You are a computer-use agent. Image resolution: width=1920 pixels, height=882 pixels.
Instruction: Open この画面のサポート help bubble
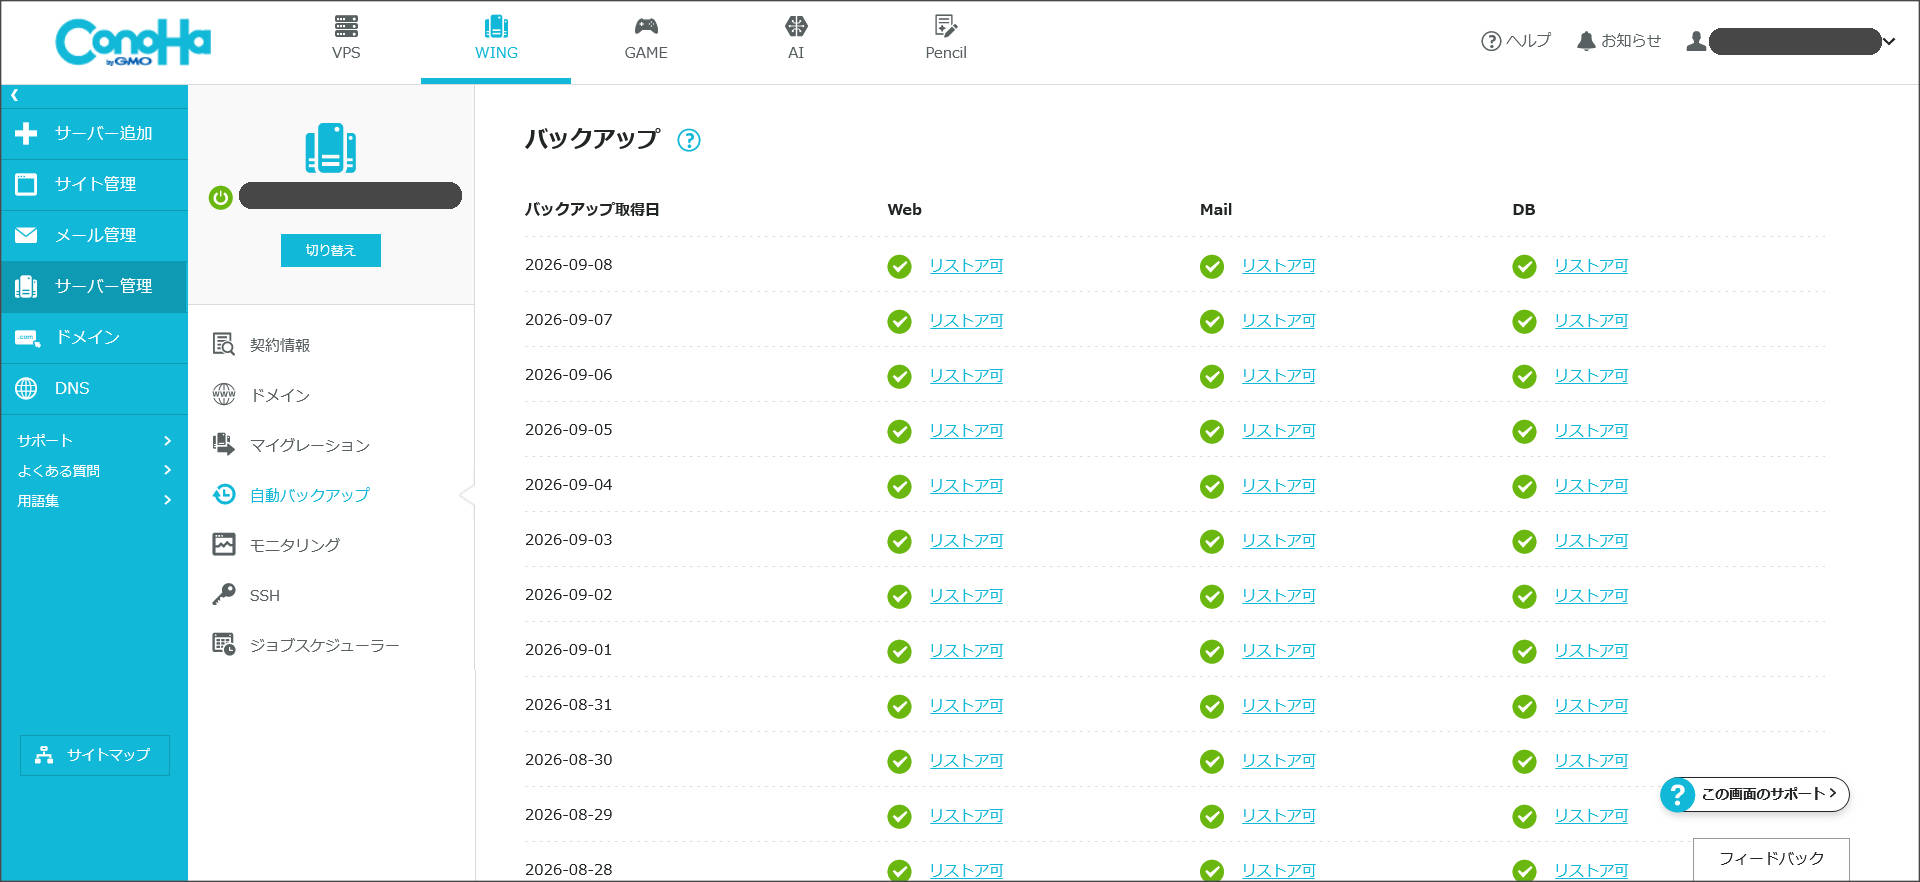pos(1755,794)
